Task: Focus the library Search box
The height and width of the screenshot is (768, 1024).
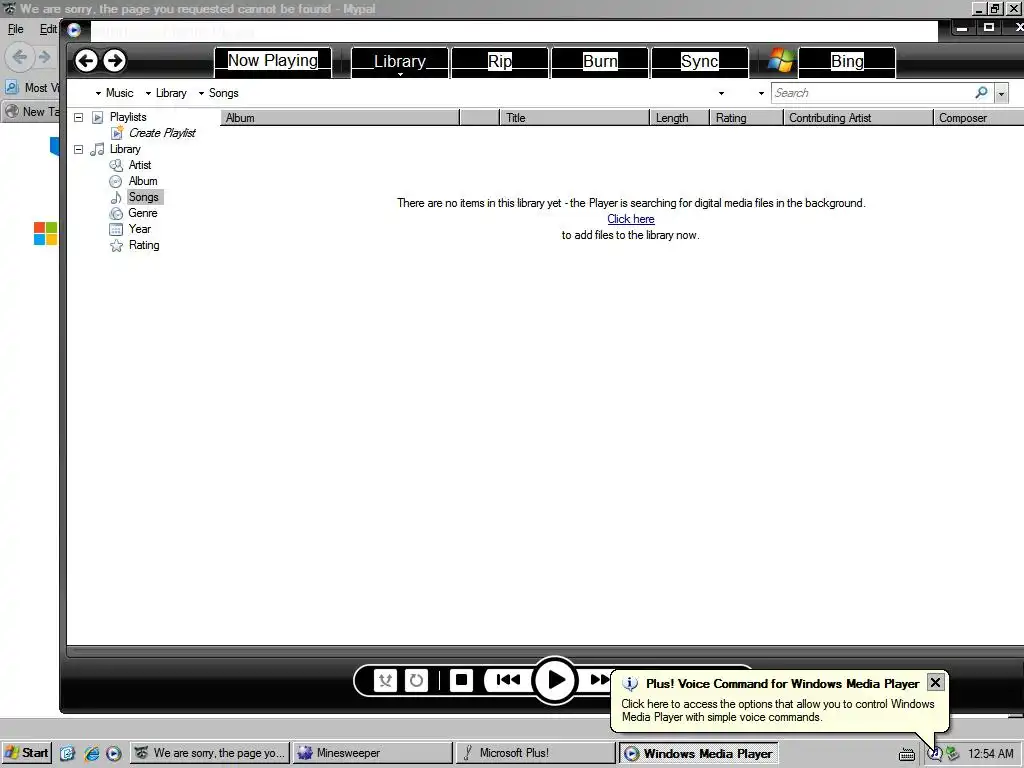Action: [872, 93]
